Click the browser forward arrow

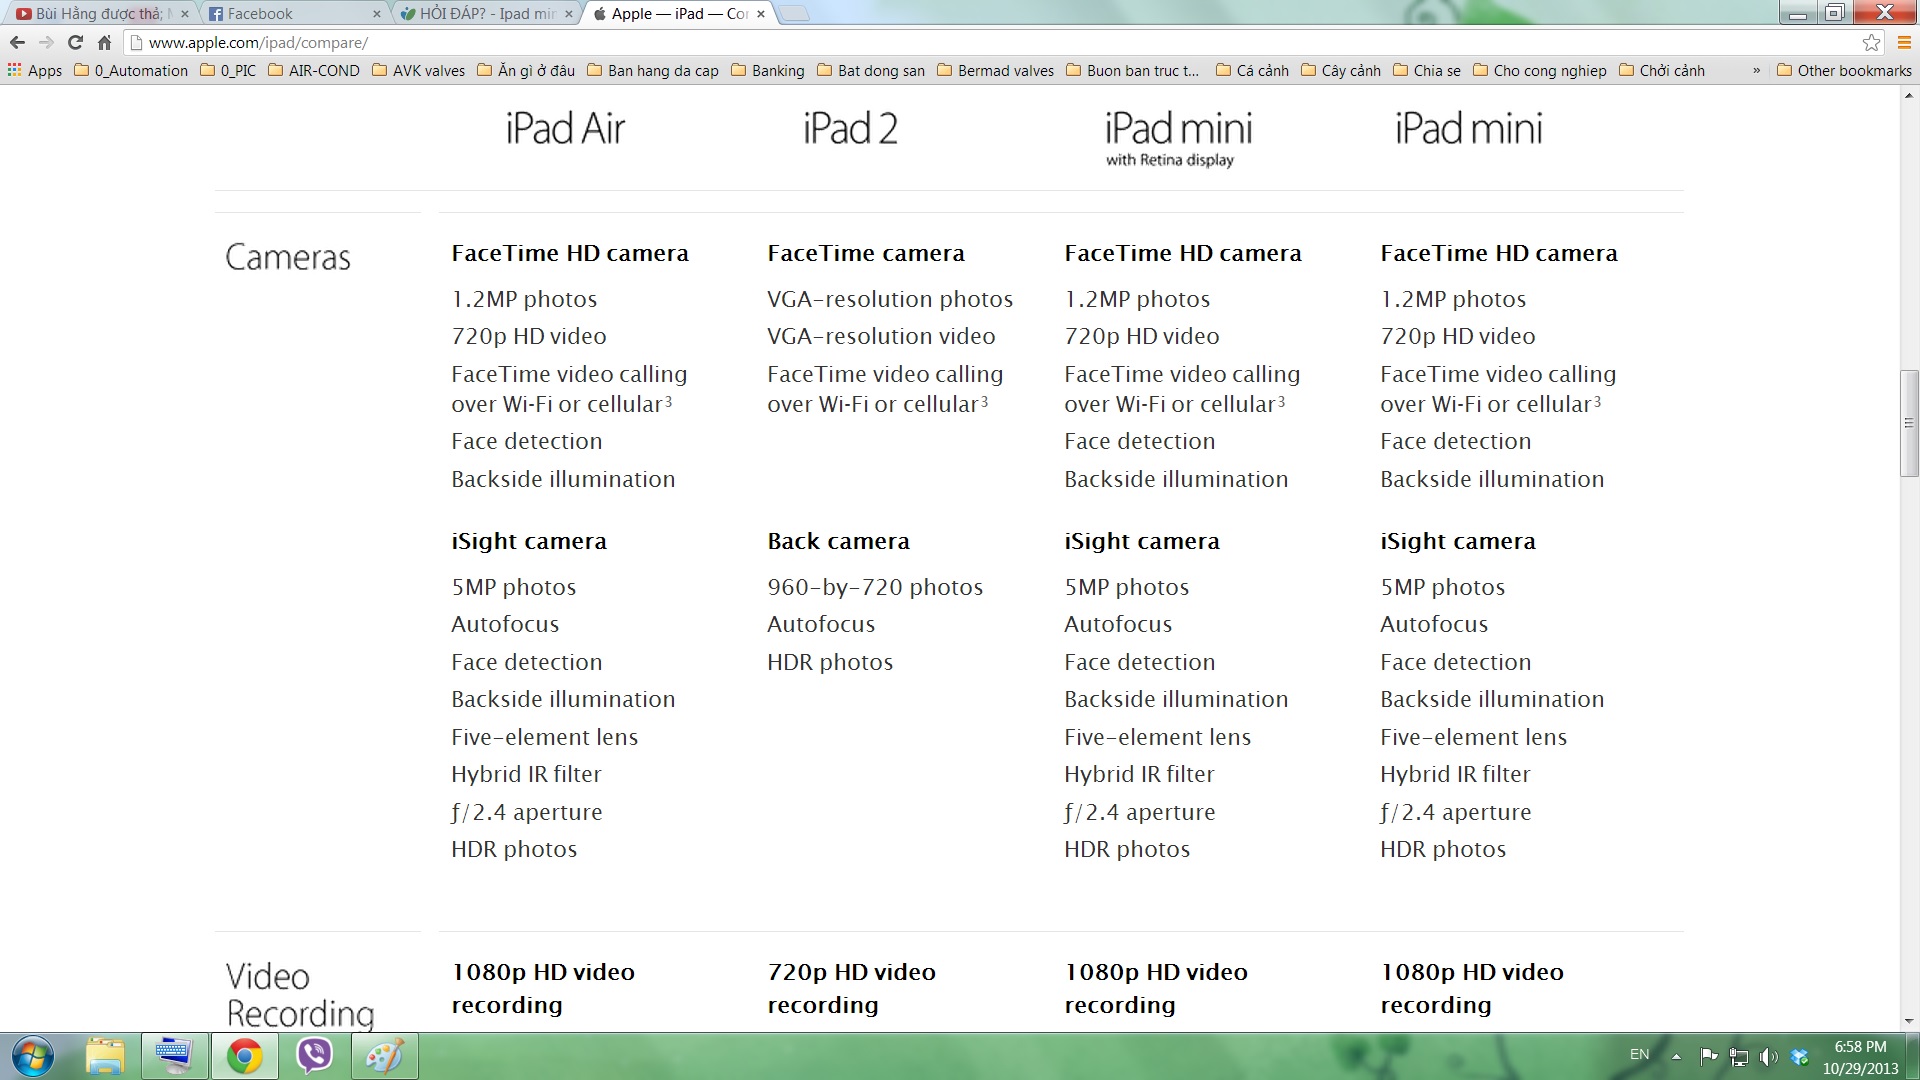(x=46, y=42)
